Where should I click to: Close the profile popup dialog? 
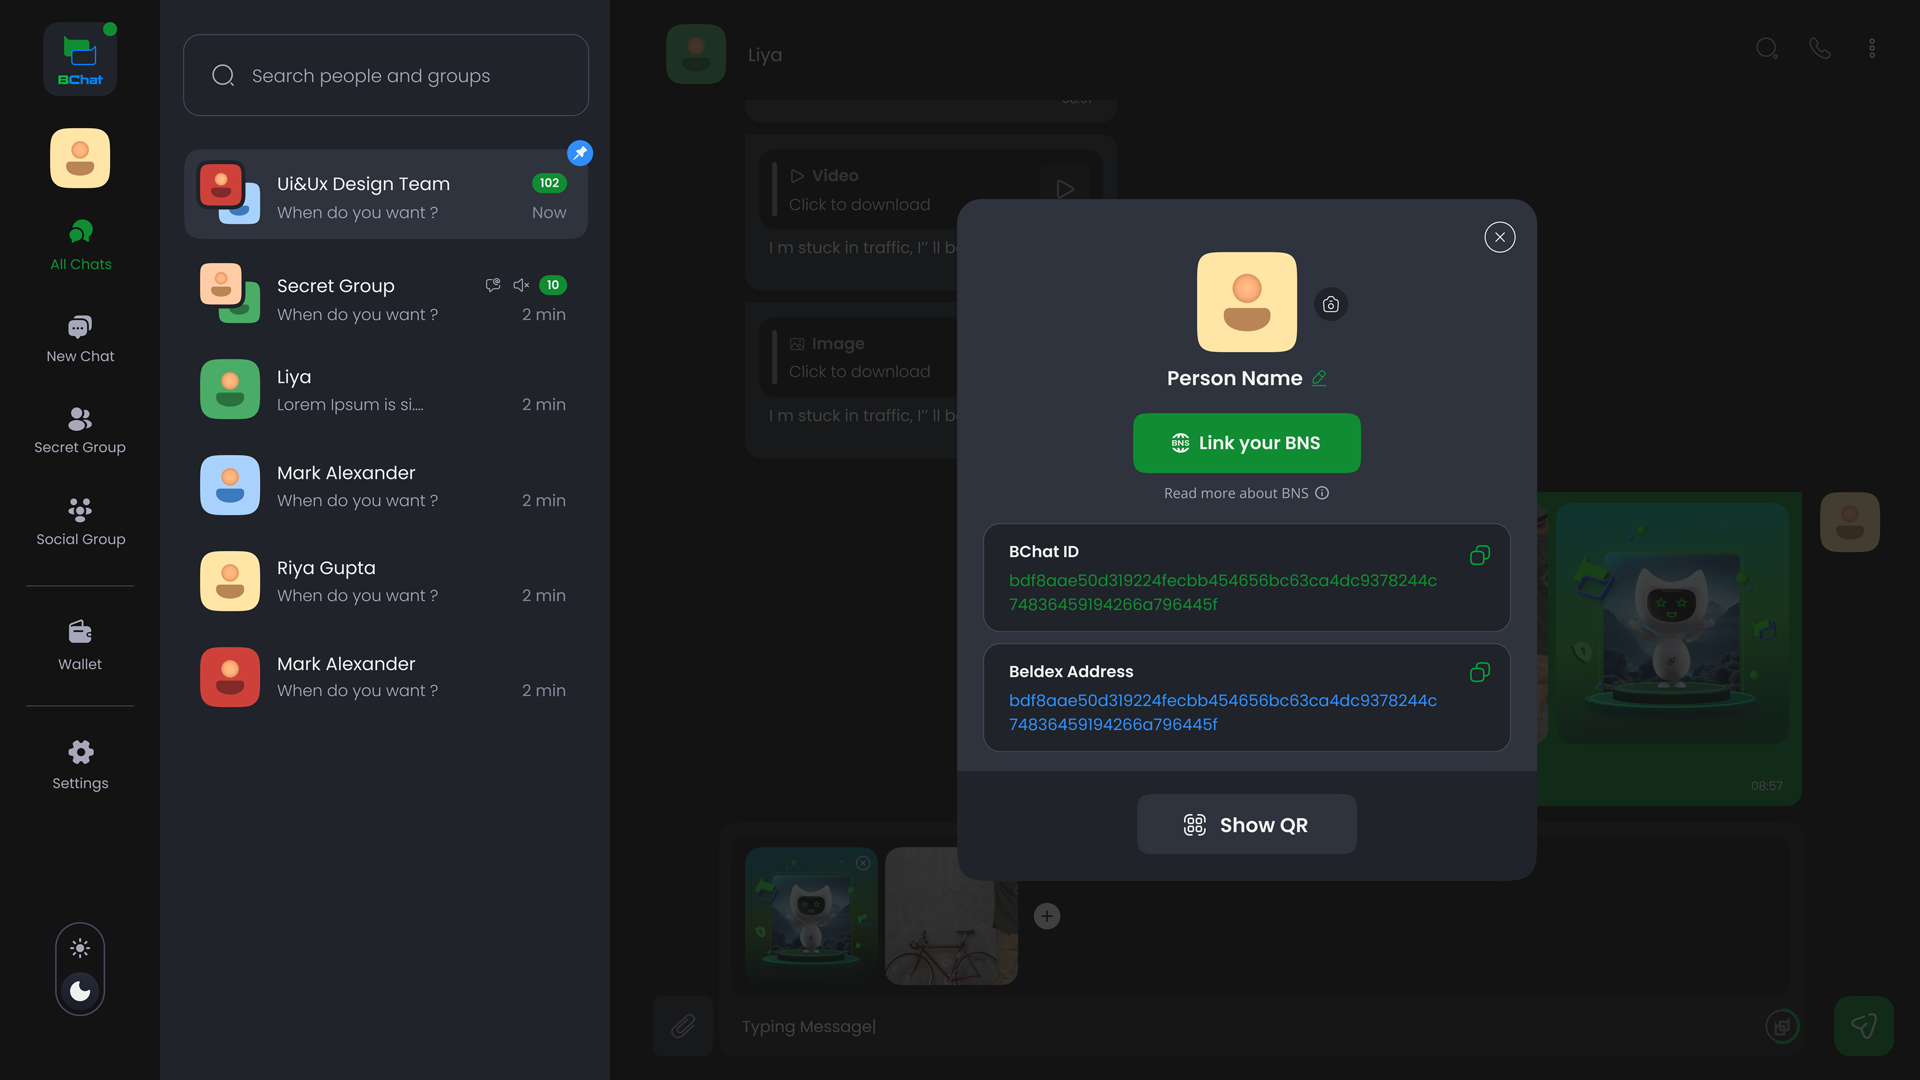pyautogui.click(x=1499, y=237)
